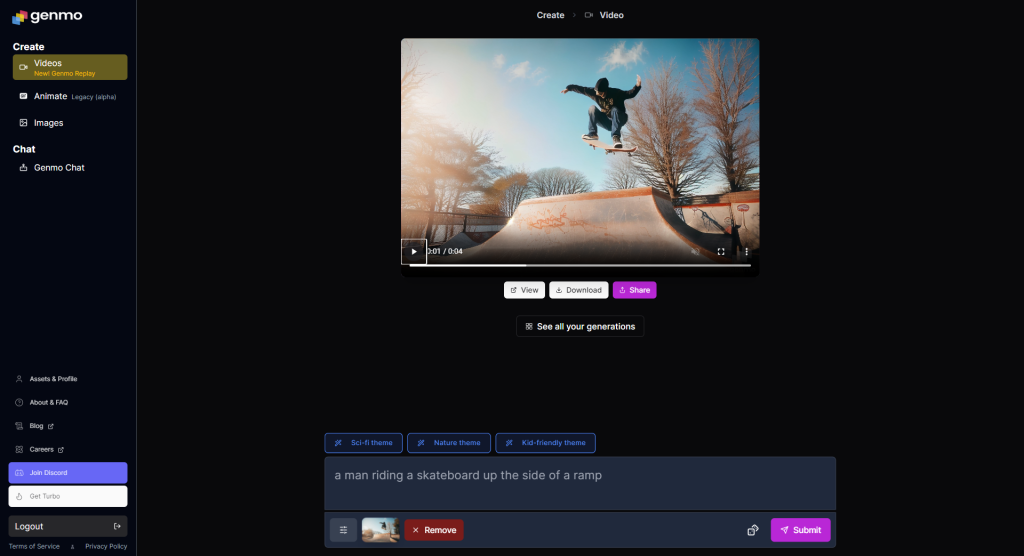Click the Videos camera icon

24,67
